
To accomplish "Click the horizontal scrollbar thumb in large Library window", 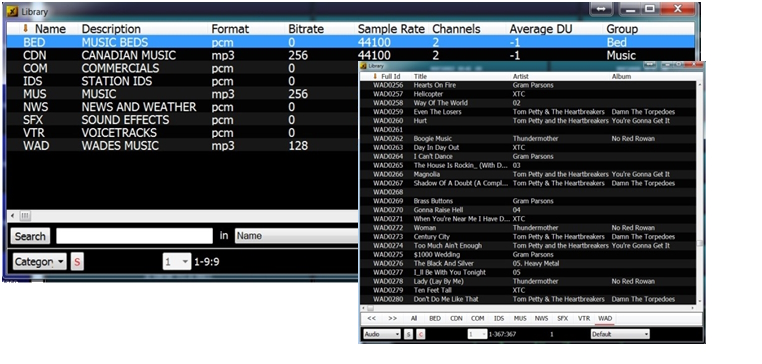I will 25,216.
